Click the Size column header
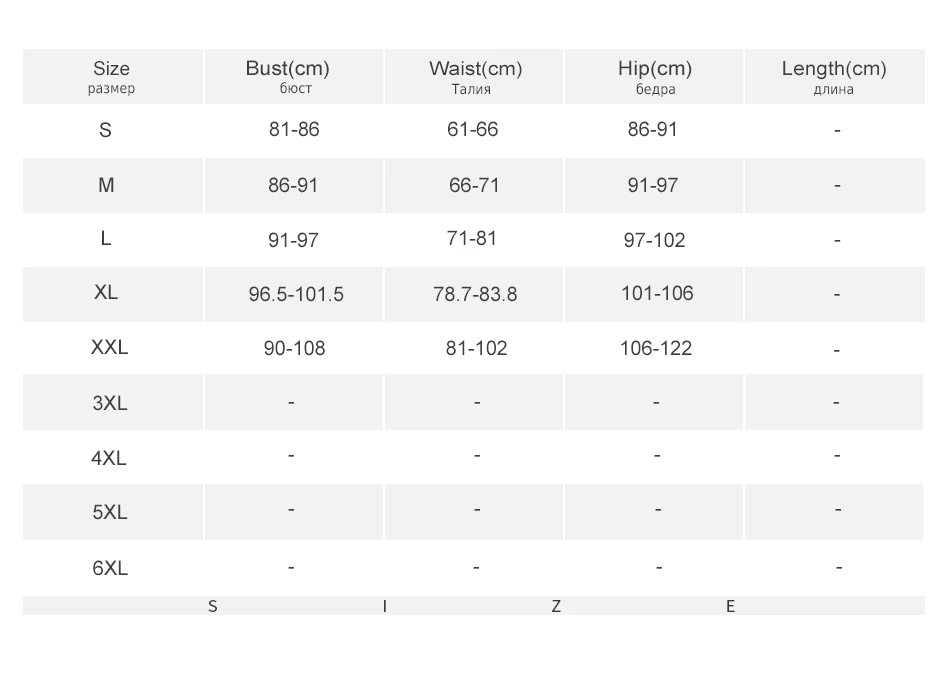Screen dimensions: 950x680 [x=111, y=77]
